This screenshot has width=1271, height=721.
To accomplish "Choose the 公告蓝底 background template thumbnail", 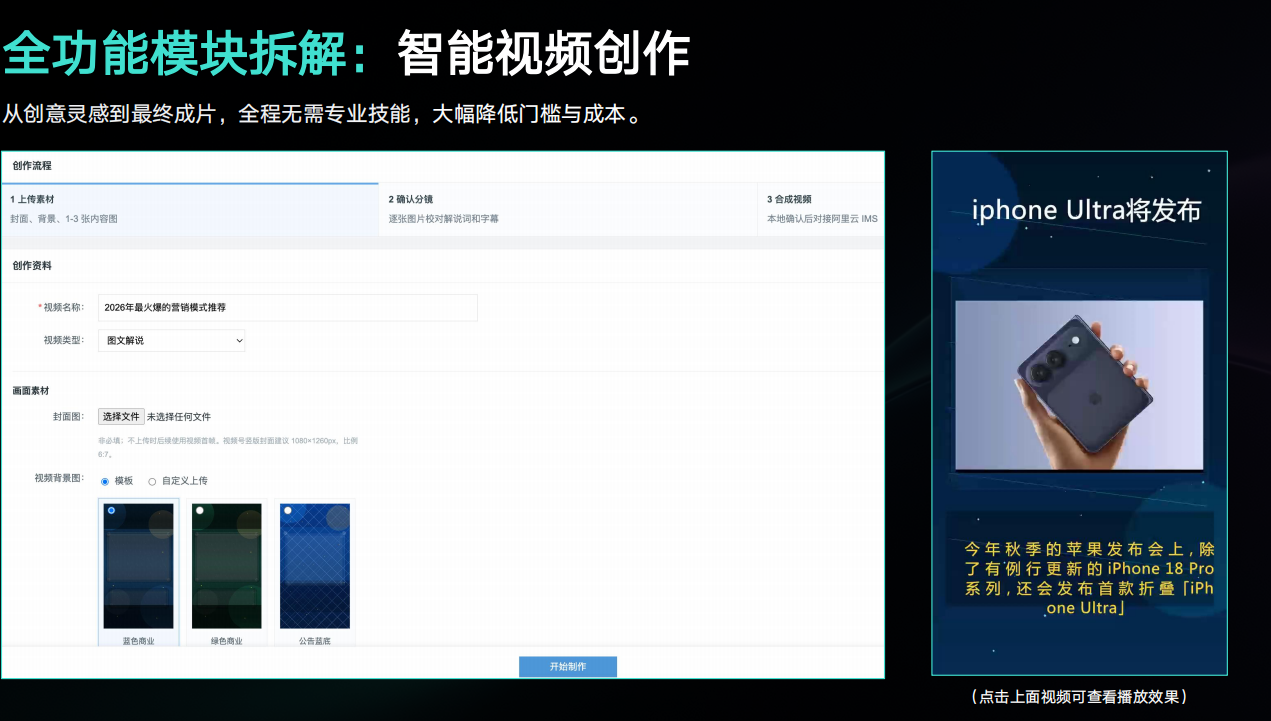I will (x=315, y=566).
